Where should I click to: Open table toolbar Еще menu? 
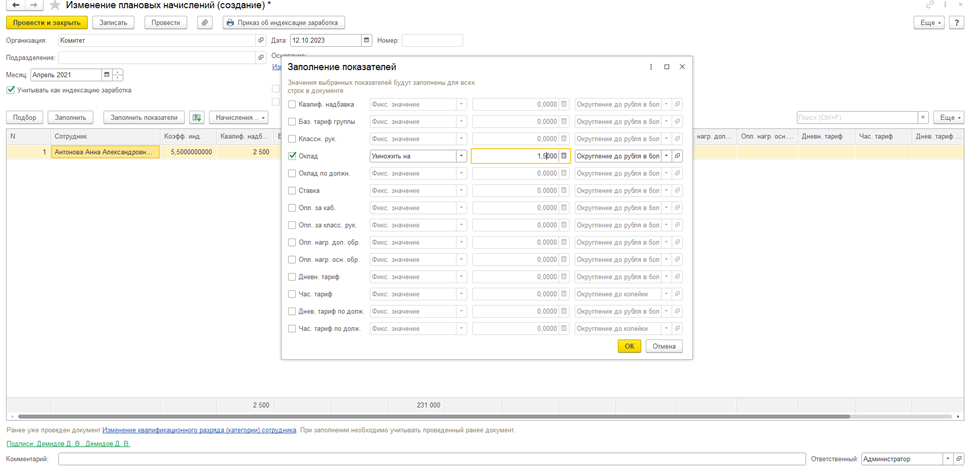[x=949, y=117]
